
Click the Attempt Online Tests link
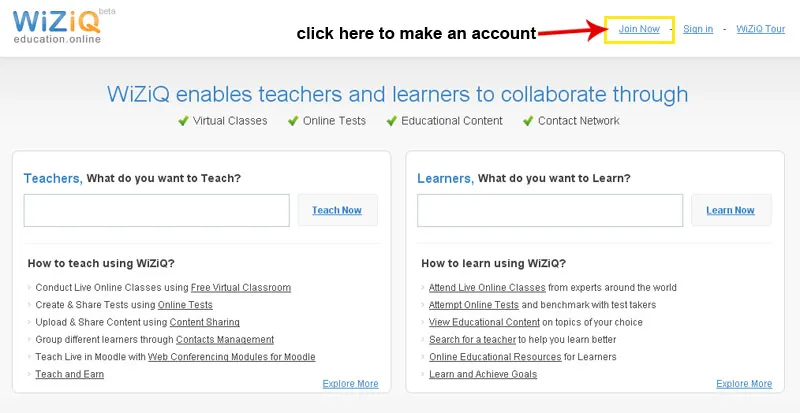pyautogui.click(x=474, y=305)
